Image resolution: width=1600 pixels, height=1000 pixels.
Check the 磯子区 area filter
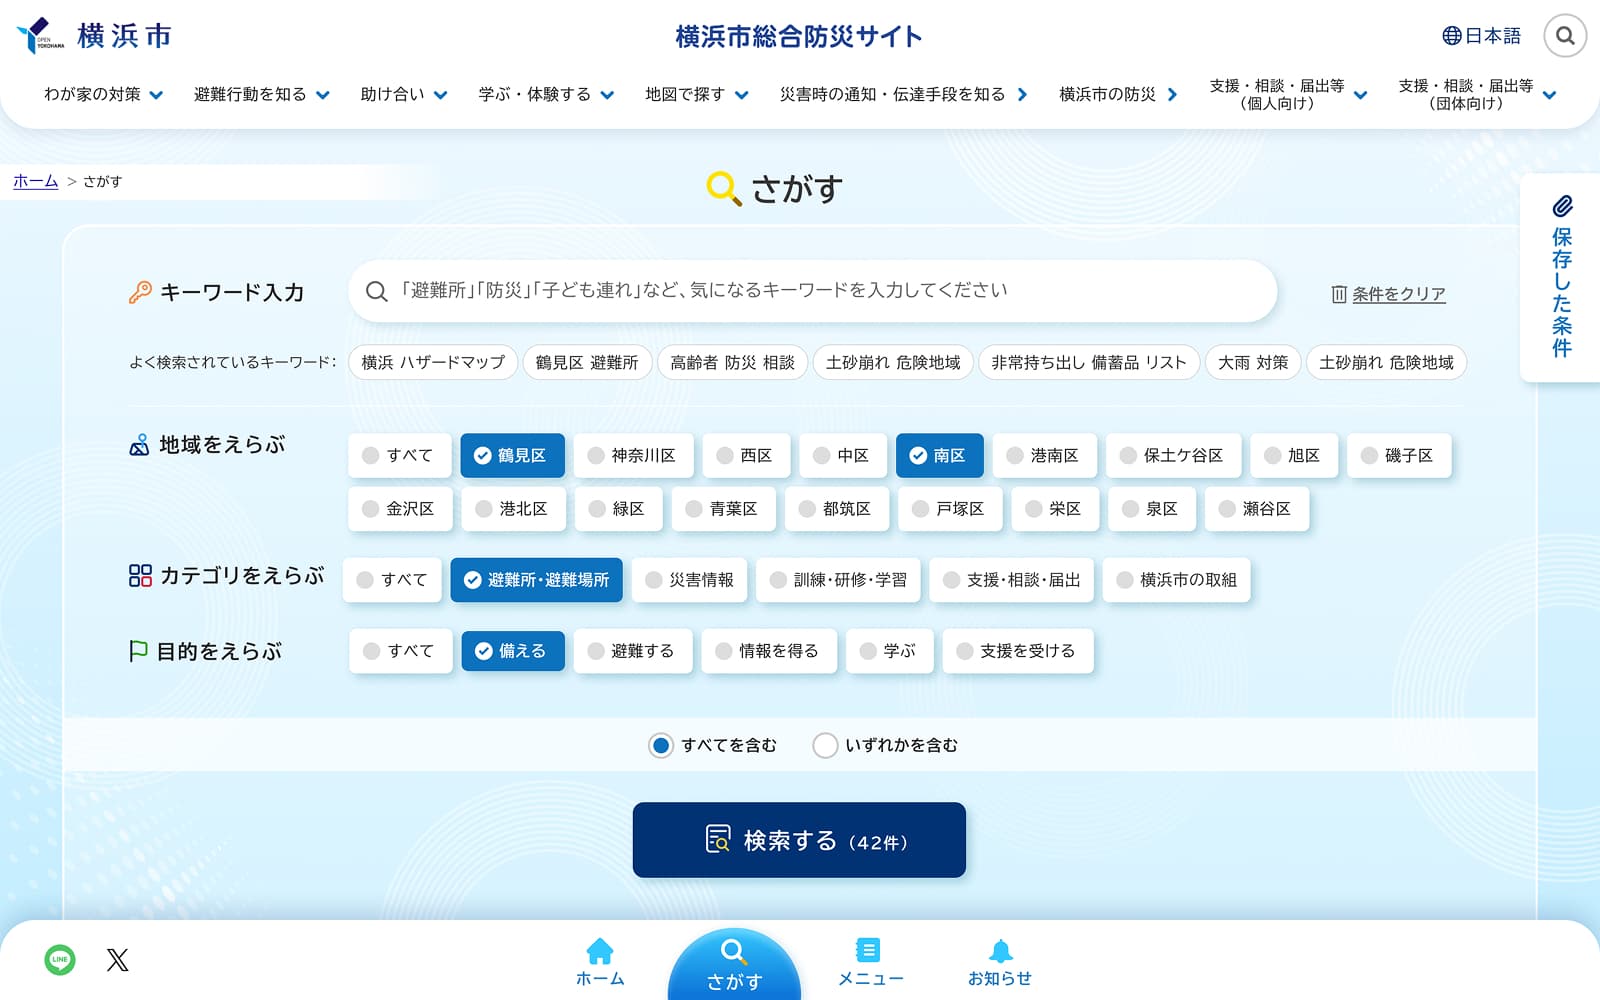1399,455
